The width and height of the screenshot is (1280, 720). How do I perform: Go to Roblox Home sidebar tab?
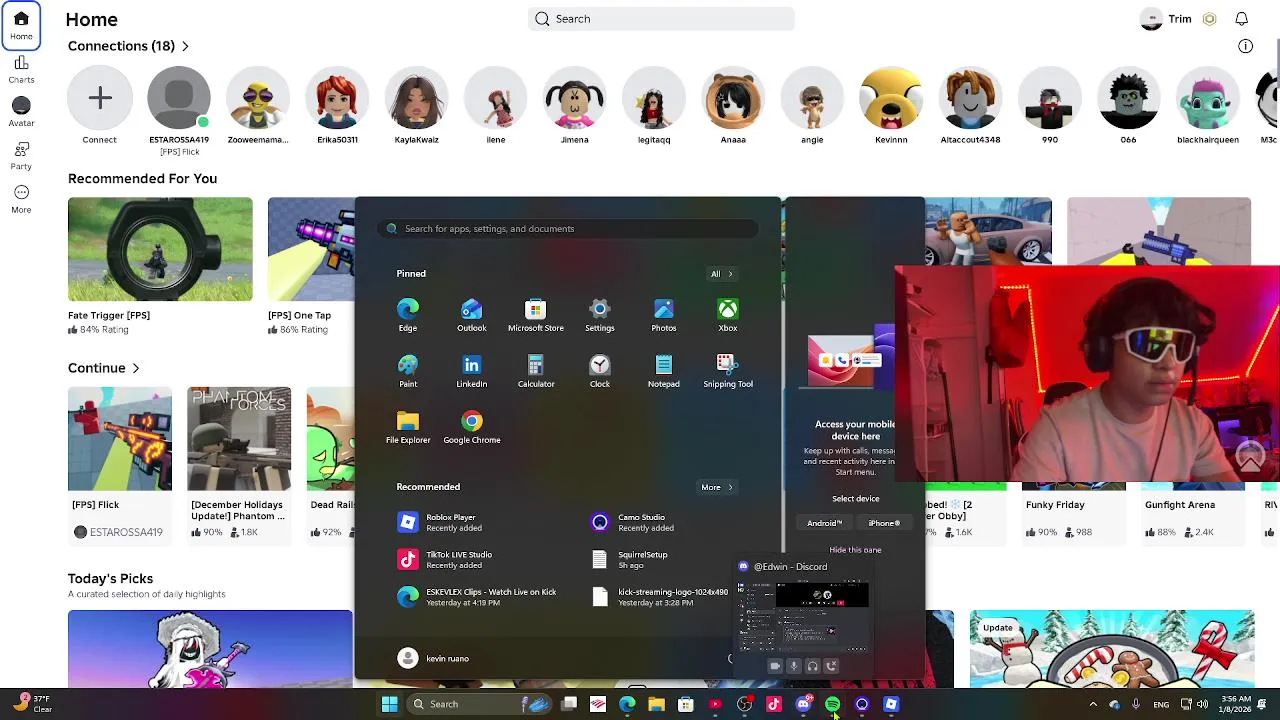21,26
